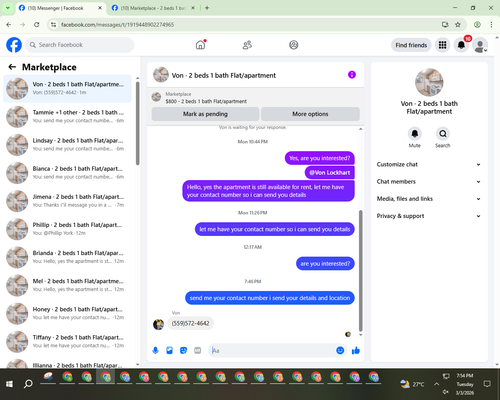
Task: Expand Media, files and links section
Action: pos(429,199)
